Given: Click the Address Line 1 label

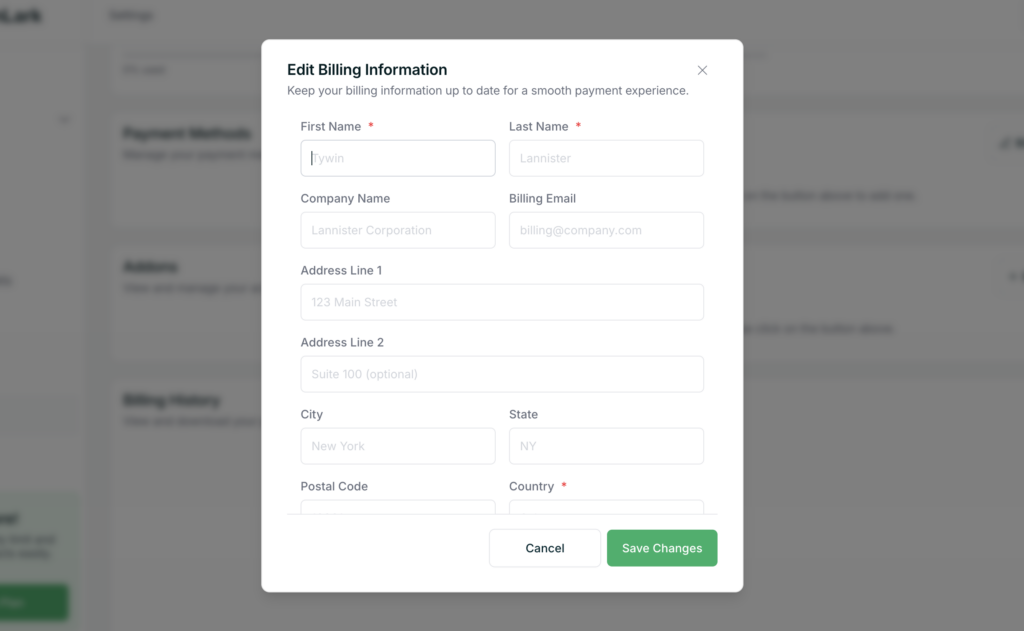Looking at the screenshot, I should (341, 271).
